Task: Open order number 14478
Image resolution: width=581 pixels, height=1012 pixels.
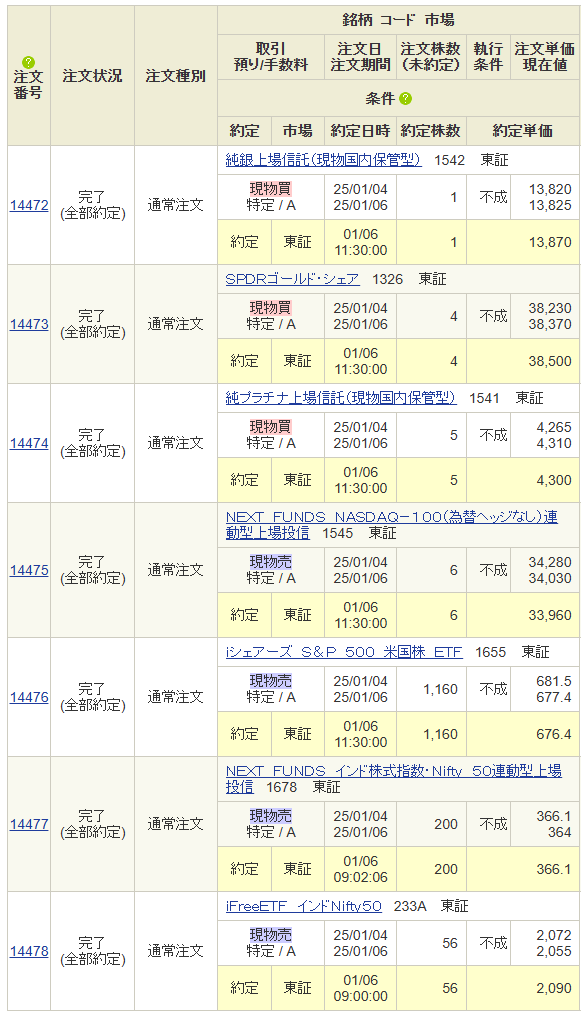Action: [x=29, y=951]
